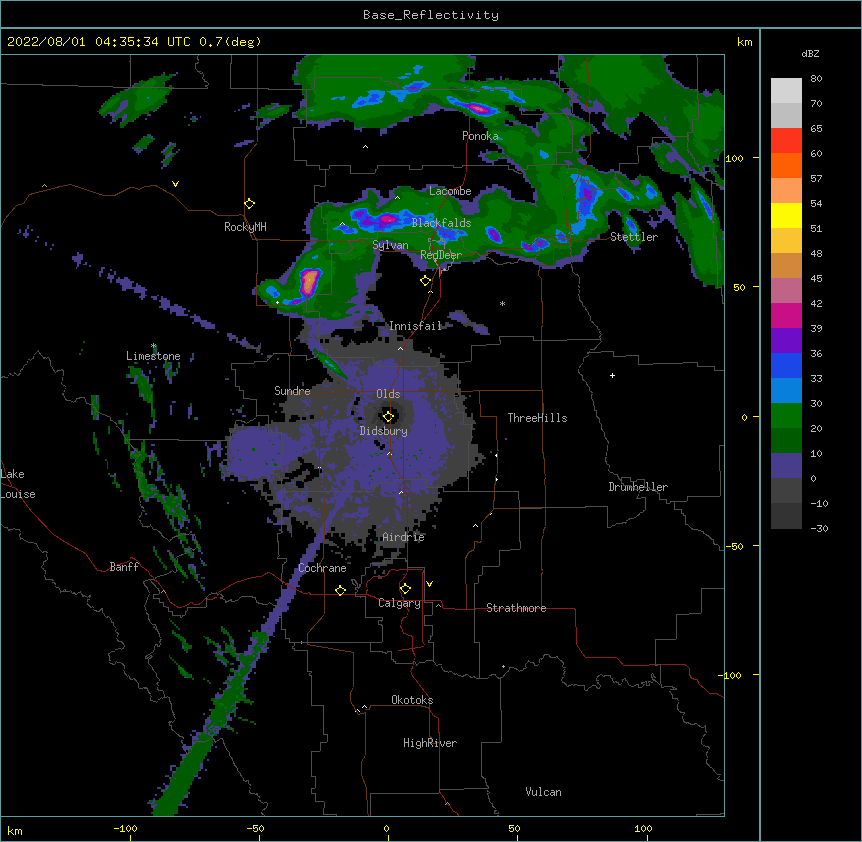The width and height of the screenshot is (862, 842).
Task: Click the Banff label
Action: click(x=124, y=567)
